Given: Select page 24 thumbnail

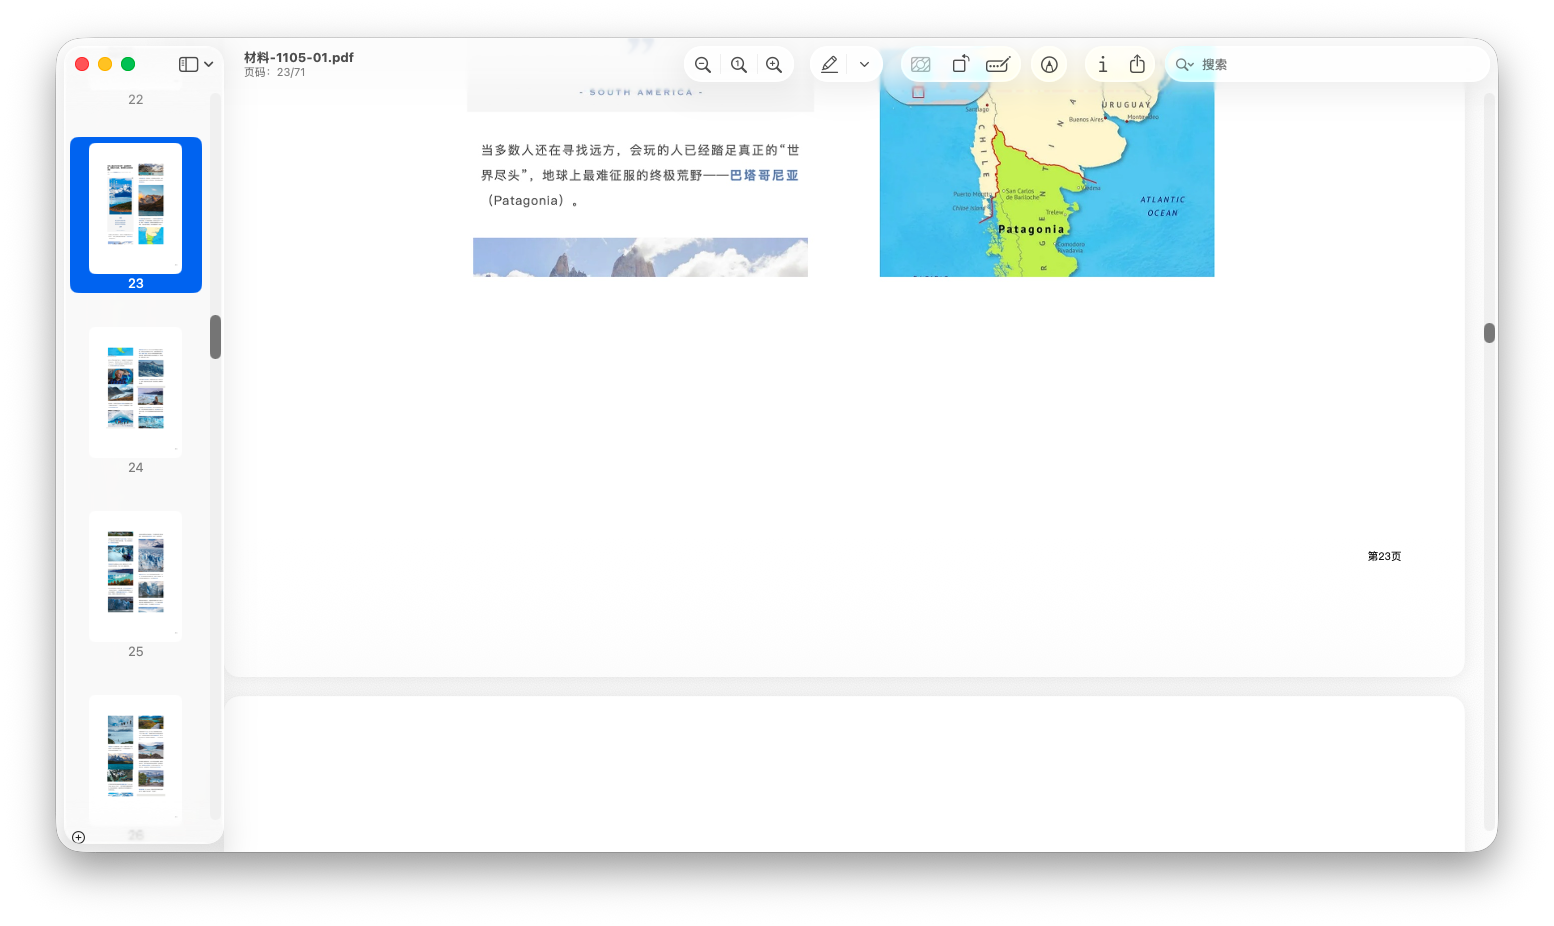Looking at the screenshot, I should 135,392.
